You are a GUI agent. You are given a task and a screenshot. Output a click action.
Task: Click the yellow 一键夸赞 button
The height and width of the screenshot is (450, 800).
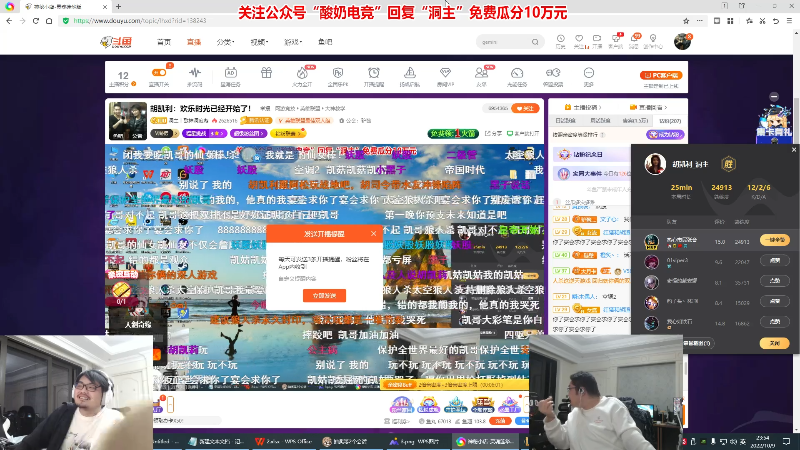(x=774, y=240)
